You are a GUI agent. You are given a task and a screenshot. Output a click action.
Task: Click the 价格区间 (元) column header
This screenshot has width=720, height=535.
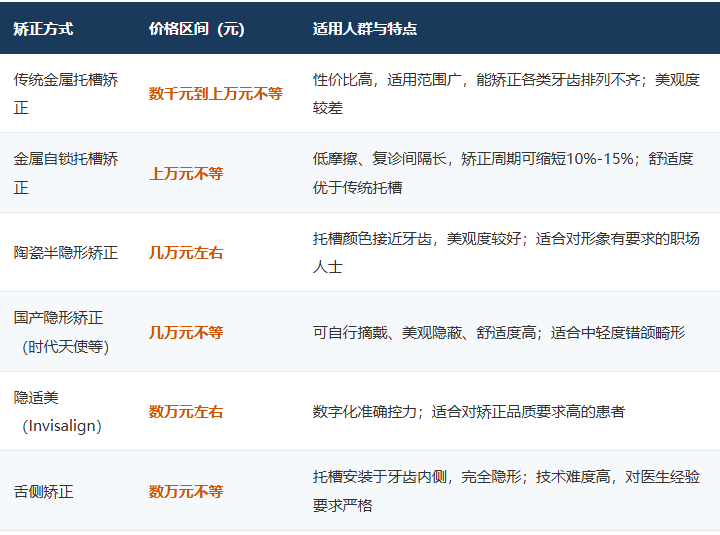click(x=197, y=29)
